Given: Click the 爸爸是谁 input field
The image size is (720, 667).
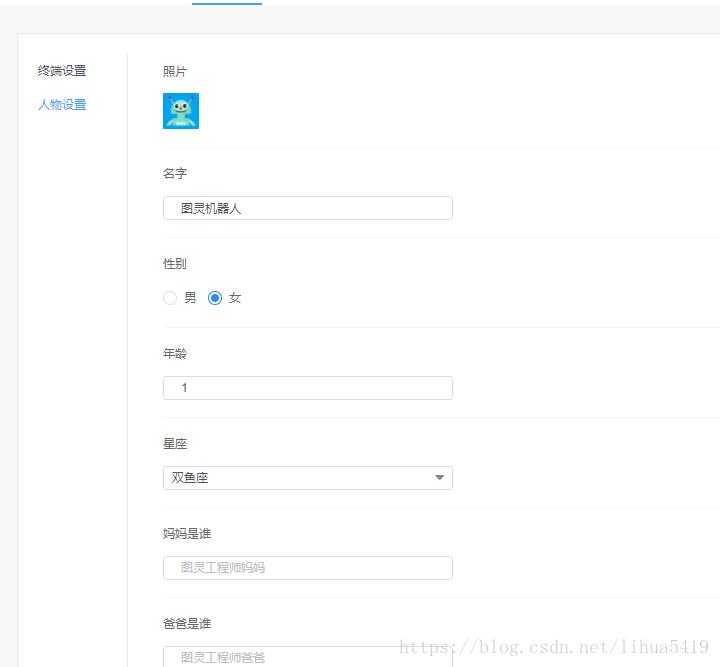Looking at the screenshot, I should click(308, 656).
